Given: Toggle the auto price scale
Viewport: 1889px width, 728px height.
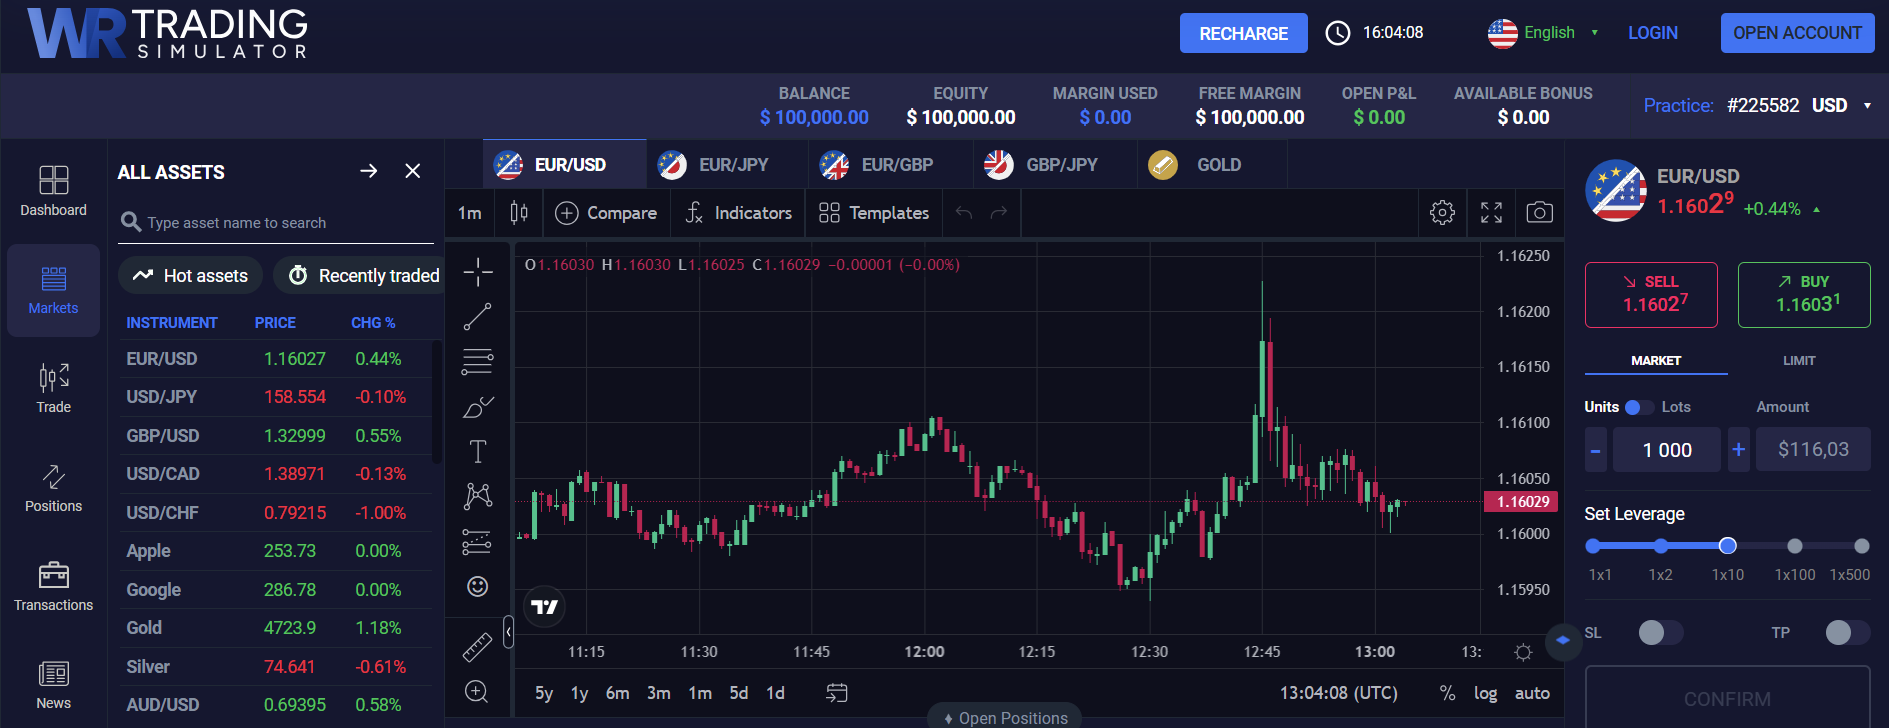Looking at the screenshot, I should click(1532, 693).
